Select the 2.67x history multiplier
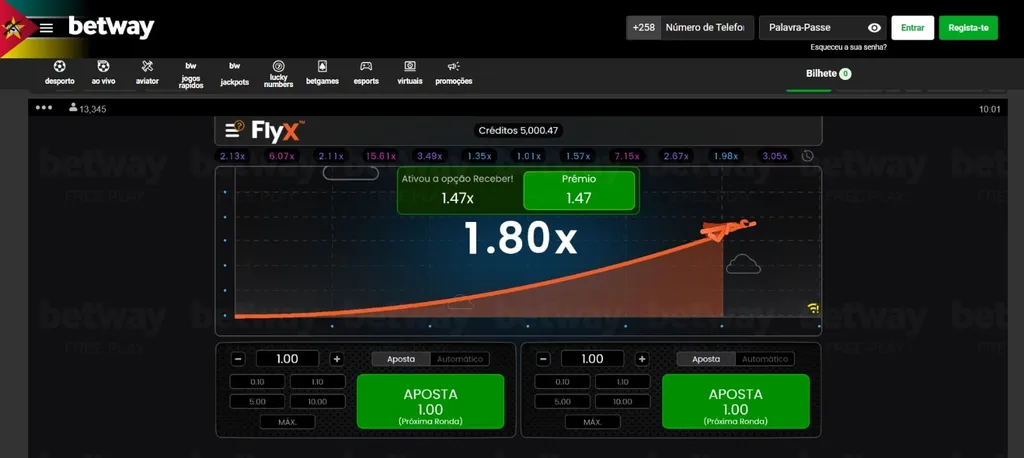Screen dimensions: 1024x458 coord(676,156)
